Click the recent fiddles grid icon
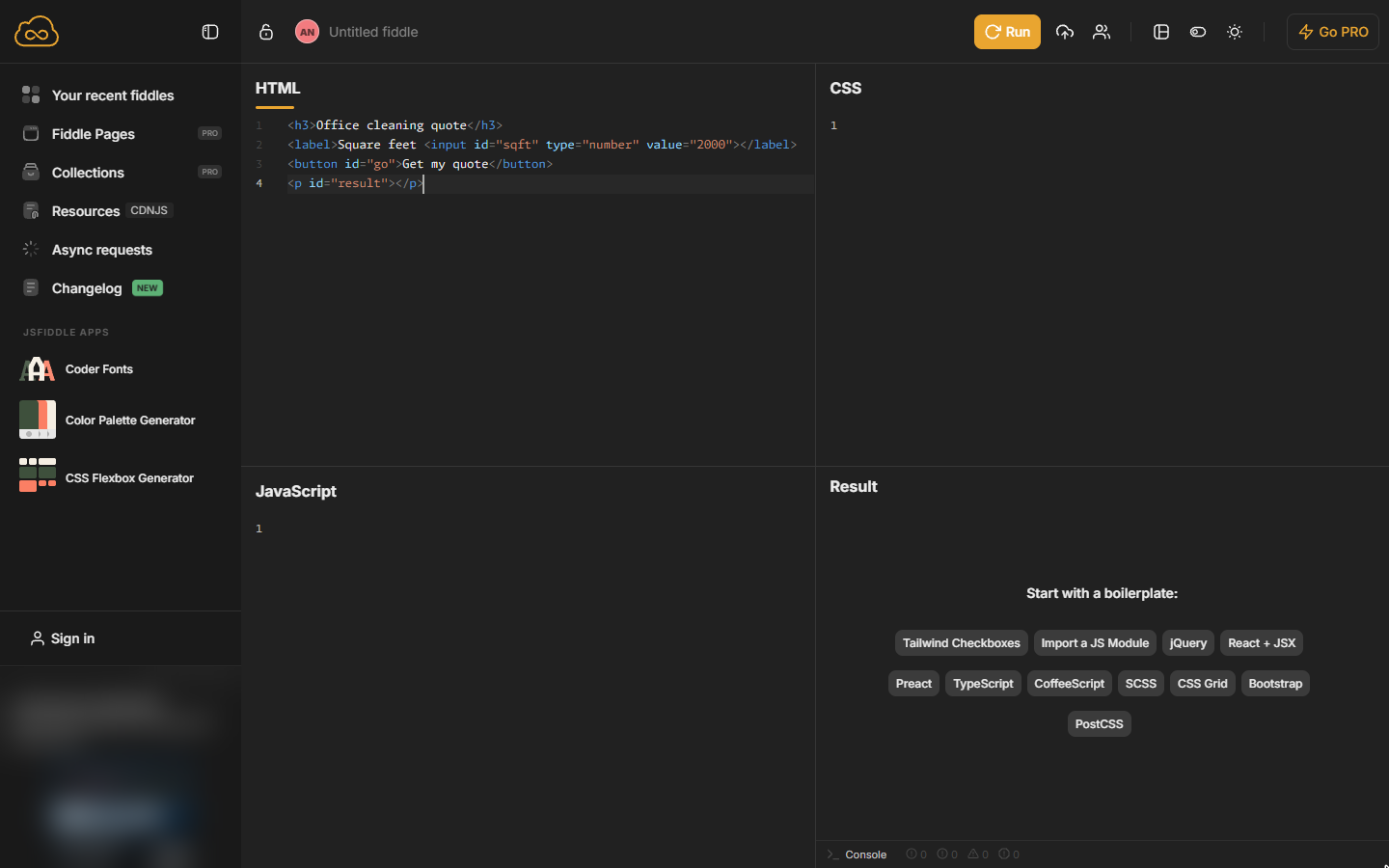1389x868 pixels. coord(31,95)
